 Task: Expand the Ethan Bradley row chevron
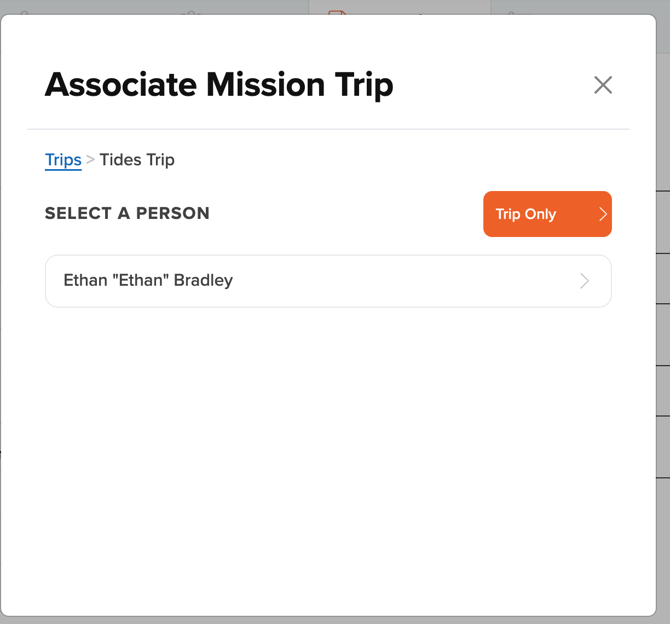(x=584, y=281)
